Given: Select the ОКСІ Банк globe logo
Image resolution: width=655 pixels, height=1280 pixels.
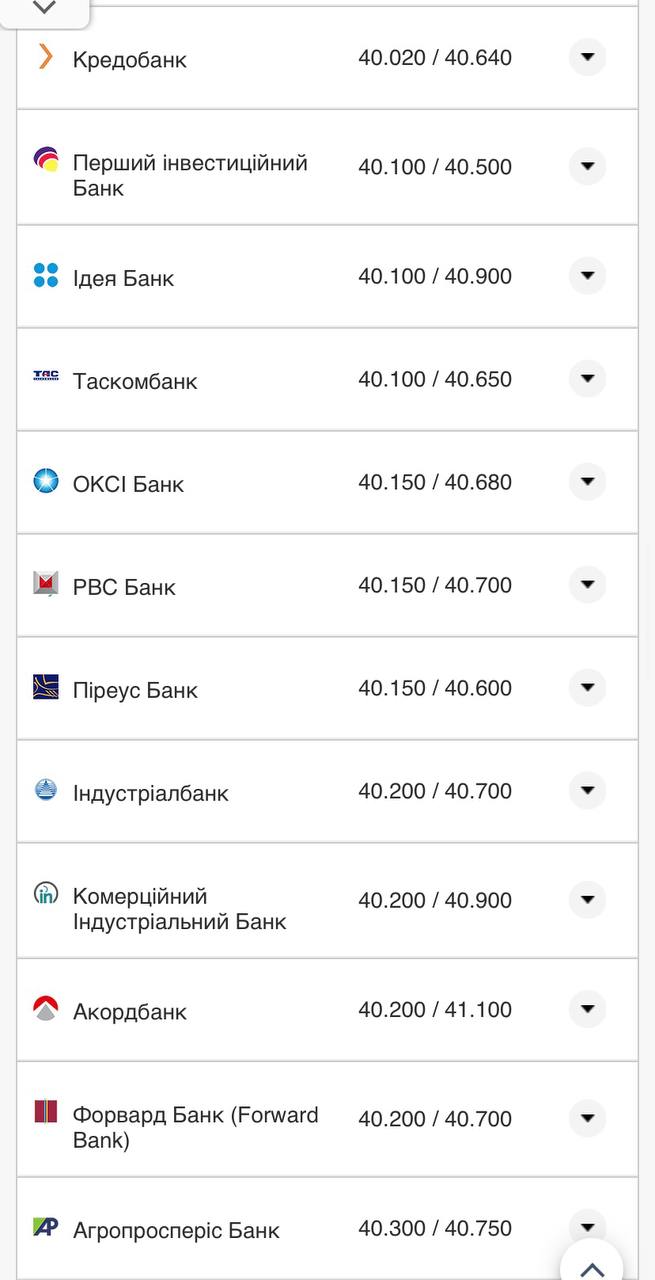Looking at the screenshot, I should click(44, 481).
